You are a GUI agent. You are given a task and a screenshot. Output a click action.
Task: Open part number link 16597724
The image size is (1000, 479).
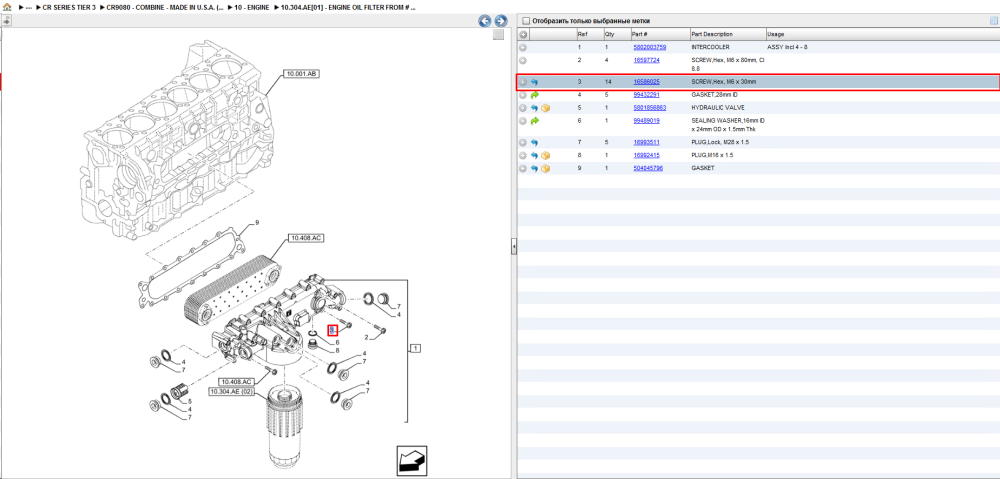pos(646,61)
